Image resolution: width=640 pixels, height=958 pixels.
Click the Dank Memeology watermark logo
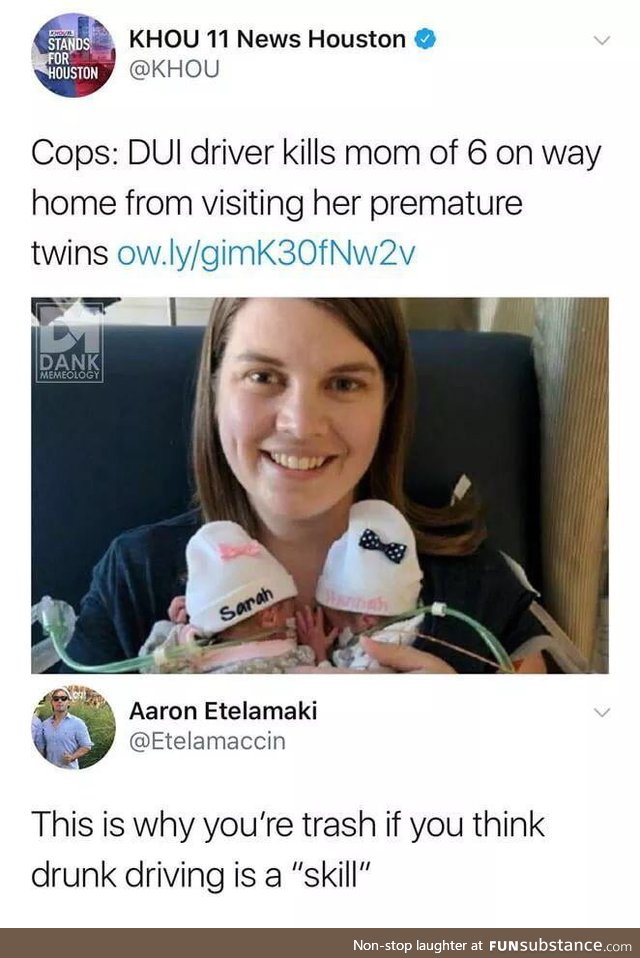68,343
